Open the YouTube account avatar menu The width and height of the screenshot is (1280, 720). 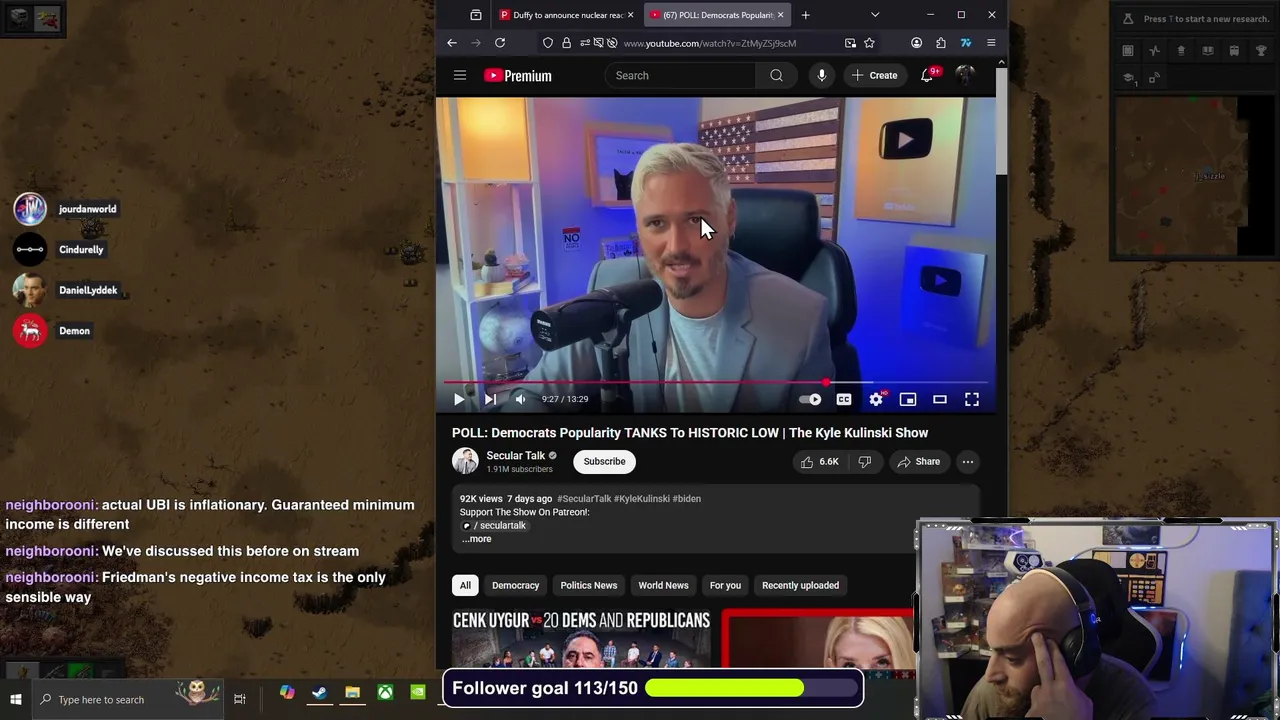pos(965,75)
